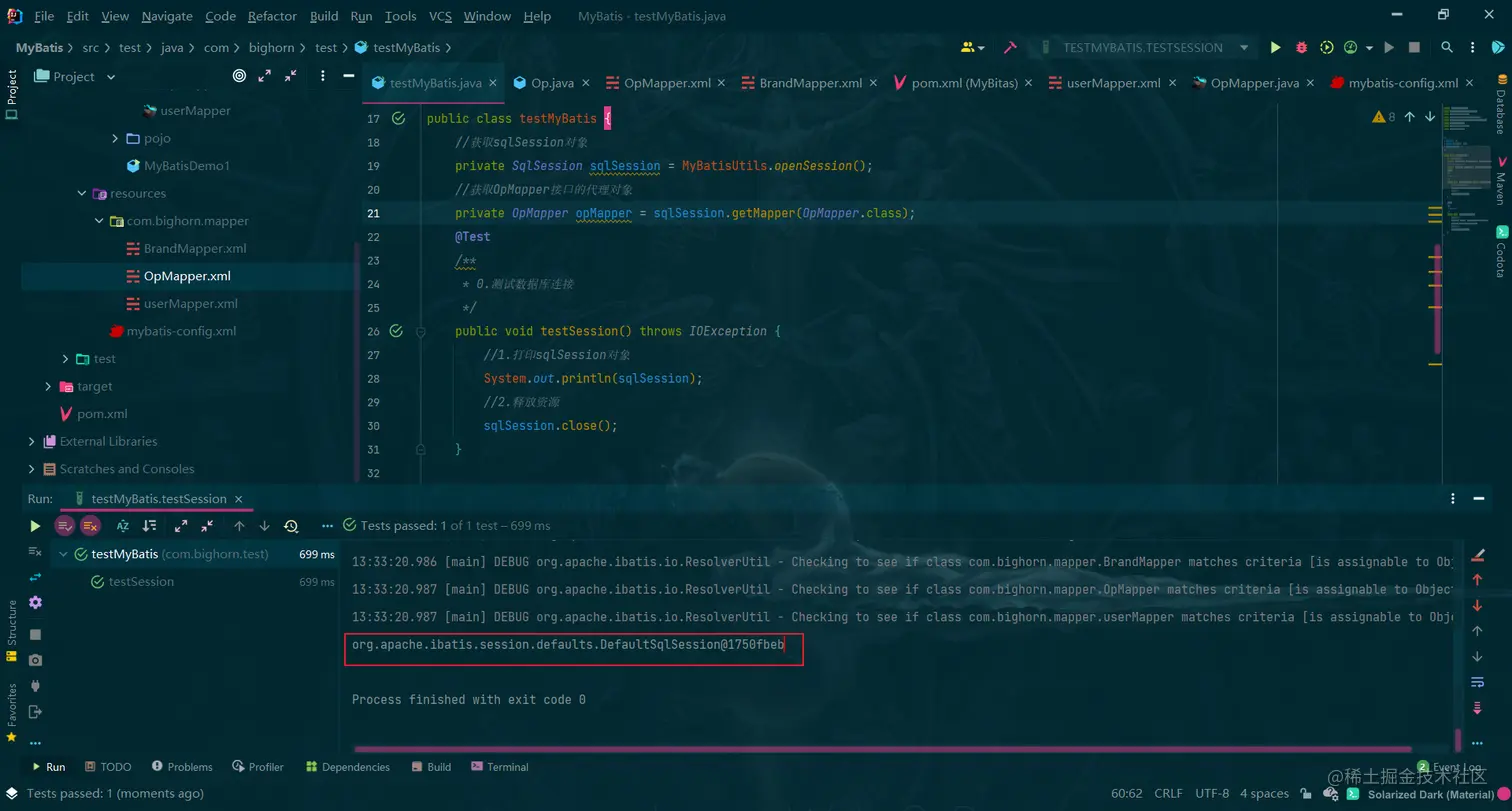Click the dump threads camera icon
This screenshot has width=1512, height=811.
(x=36, y=660)
